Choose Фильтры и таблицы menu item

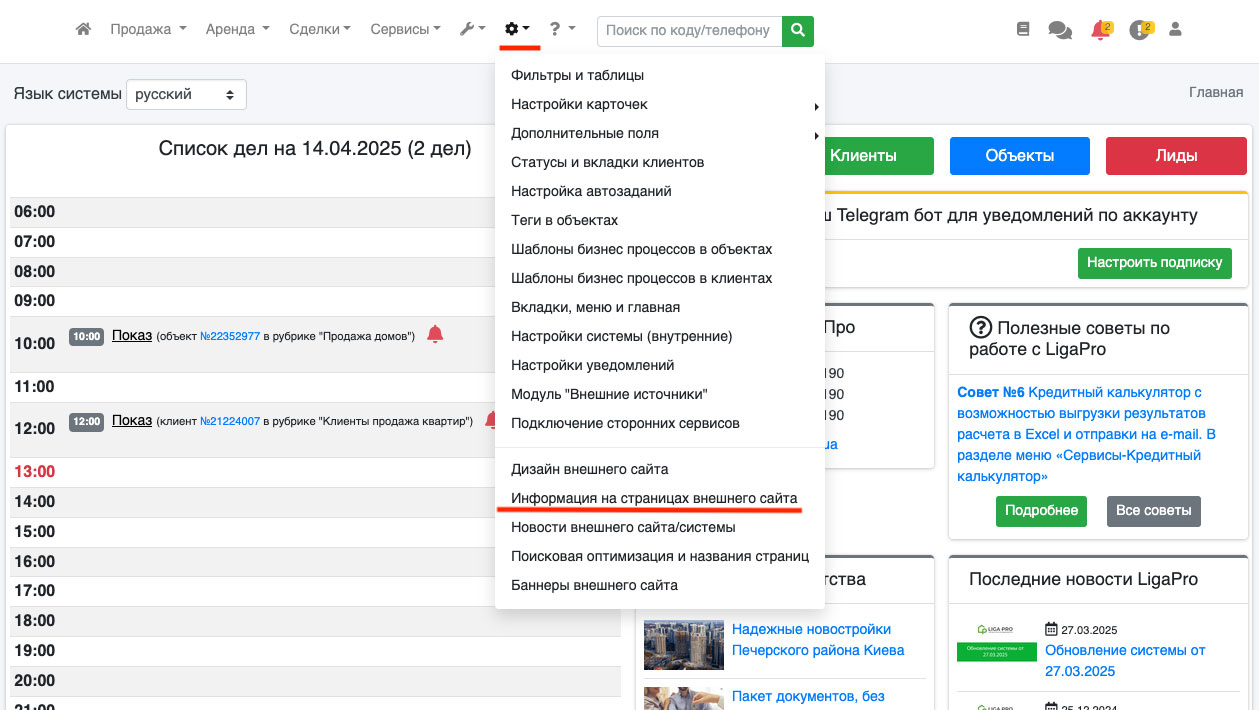click(577, 75)
